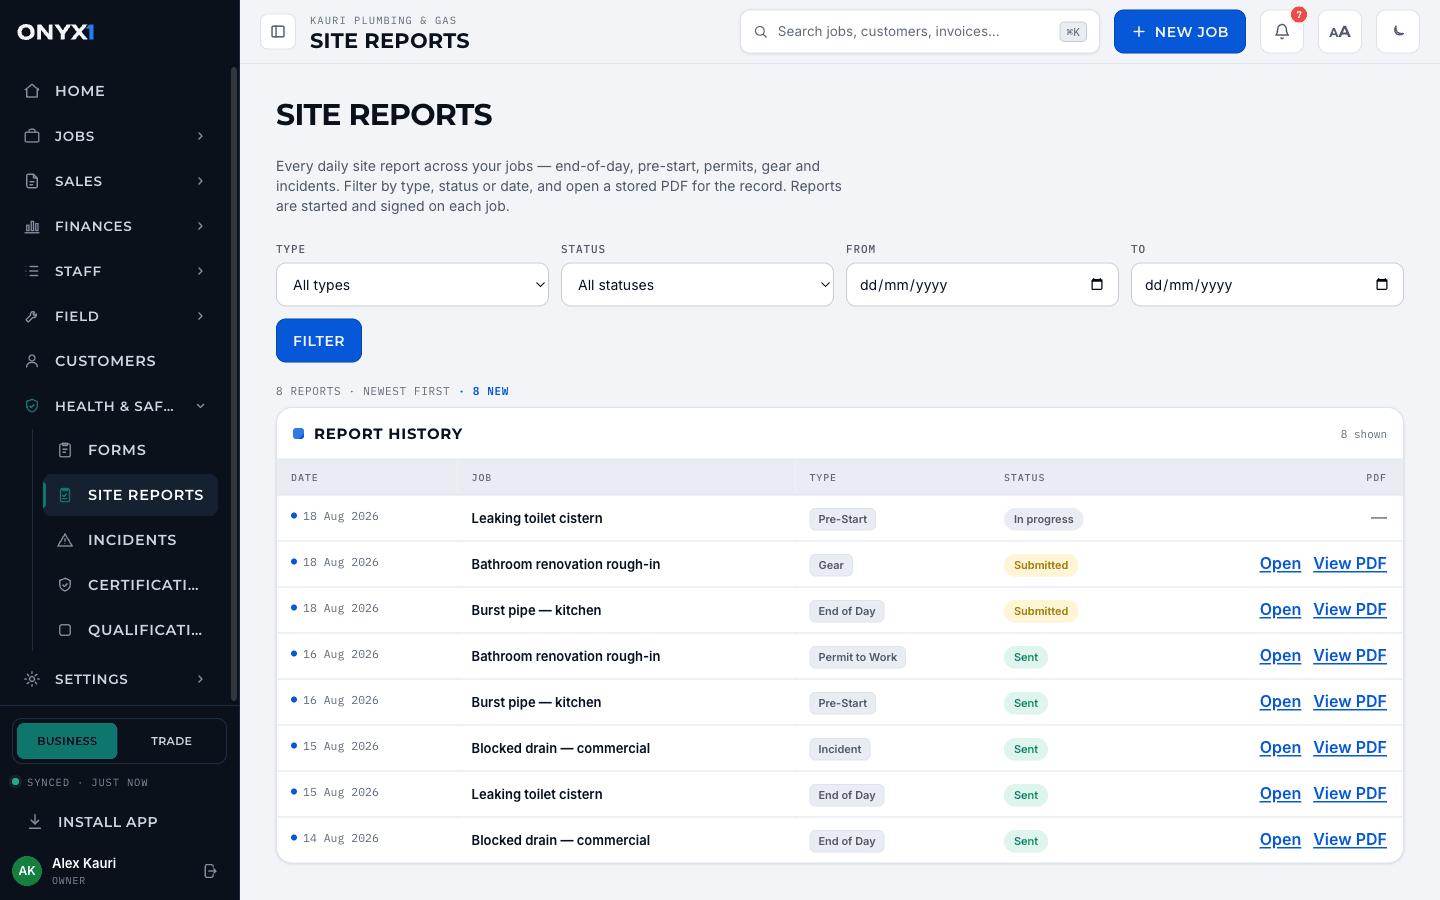Screen dimensions: 1440x900
Task: Expand the Sales menu chevron
Action: click(x=201, y=181)
